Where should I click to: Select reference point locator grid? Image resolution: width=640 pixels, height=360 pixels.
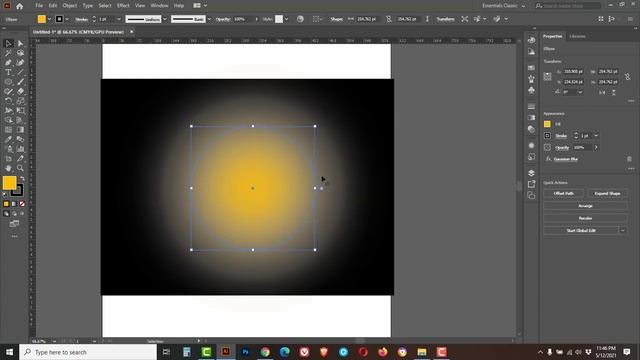[547, 76]
